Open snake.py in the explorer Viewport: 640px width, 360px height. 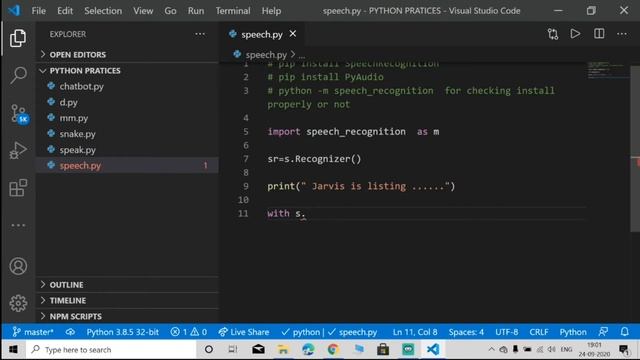pyautogui.click(x=127, y=134)
